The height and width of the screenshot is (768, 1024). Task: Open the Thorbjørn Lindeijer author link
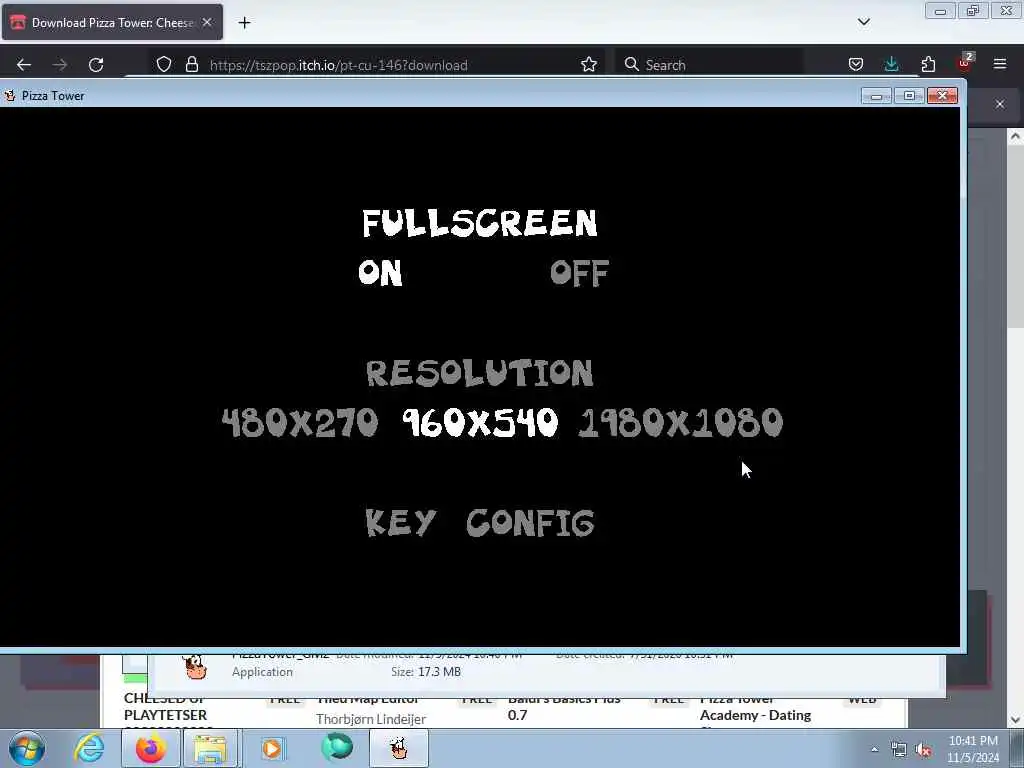pos(371,719)
